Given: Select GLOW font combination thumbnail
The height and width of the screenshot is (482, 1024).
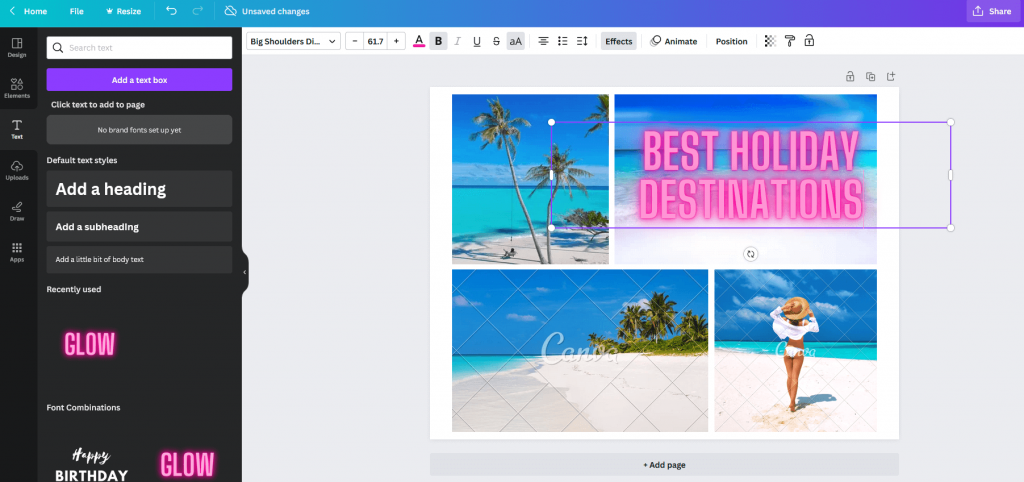Looking at the screenshot, I should tap(187, 465).
